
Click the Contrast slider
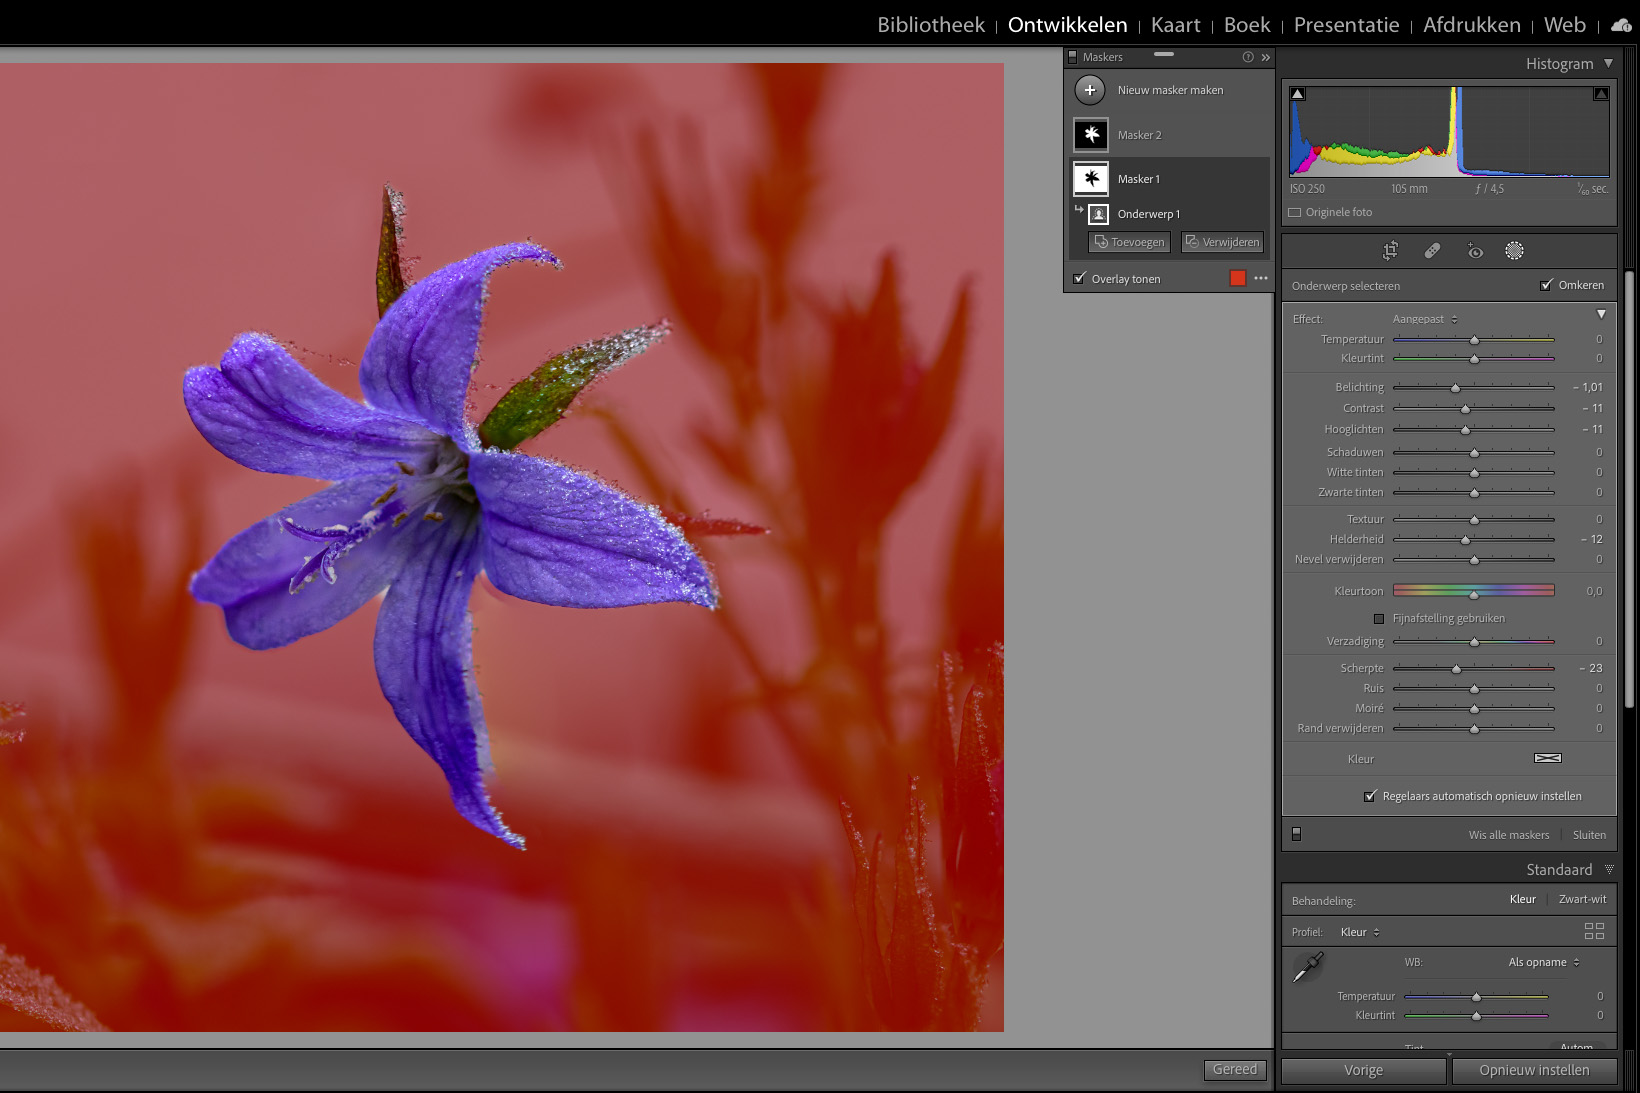[1474, 409]
